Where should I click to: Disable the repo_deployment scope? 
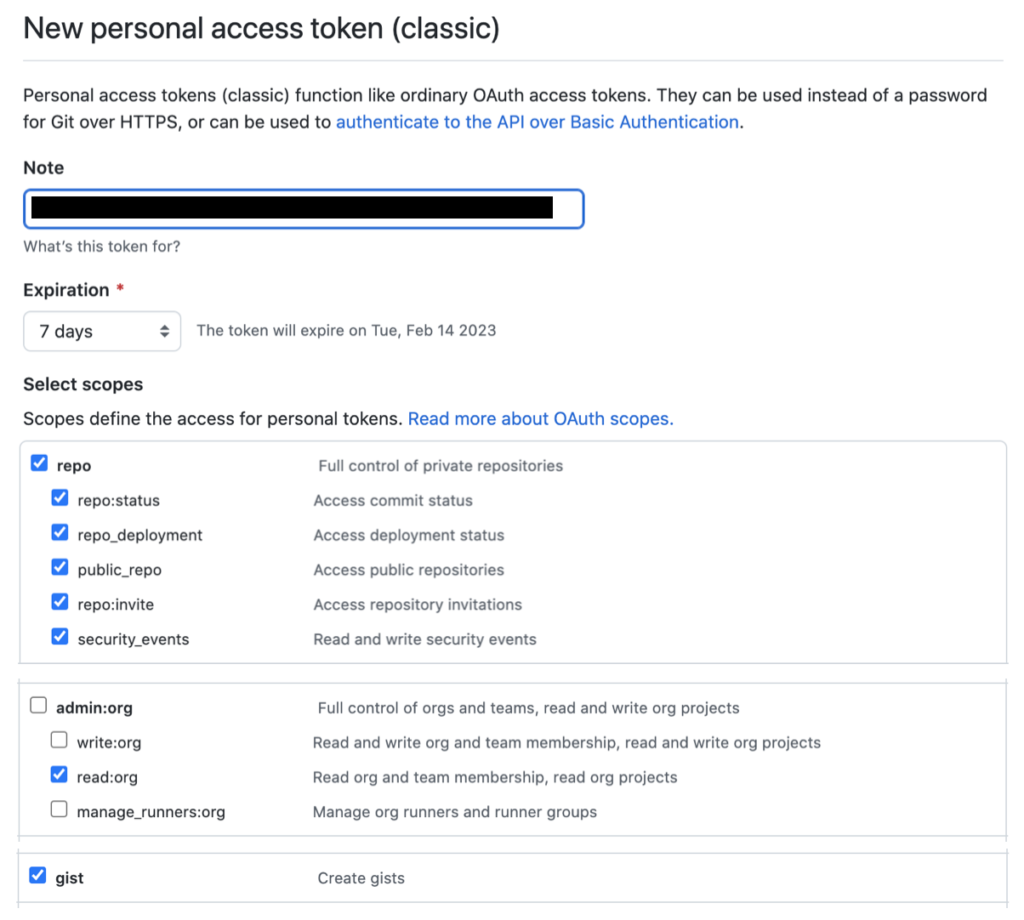click(60, 534)
